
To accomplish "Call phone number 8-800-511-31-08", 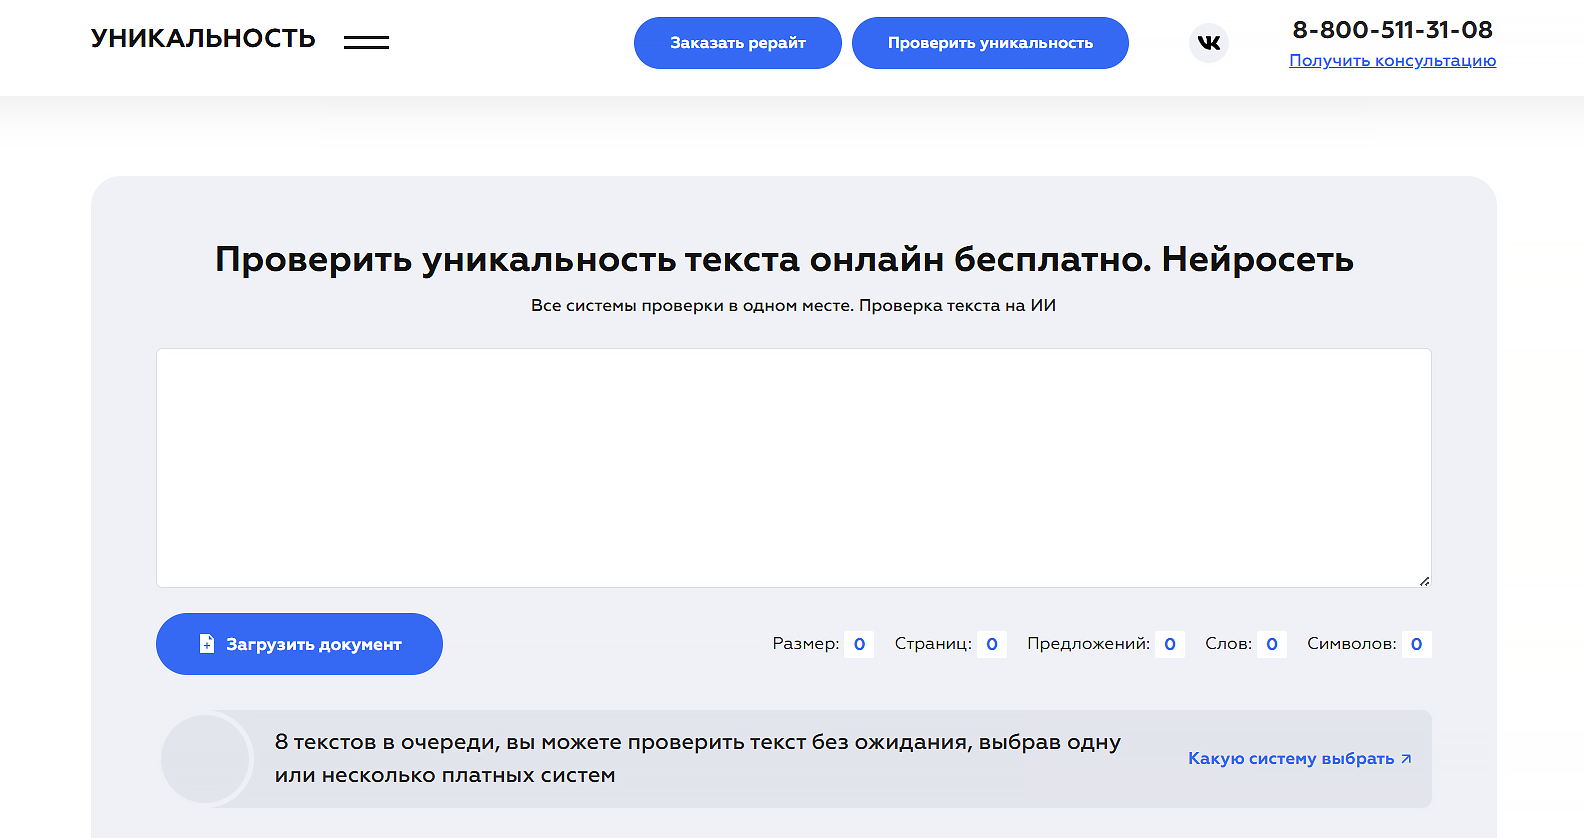I will [x=1392, y=30].
